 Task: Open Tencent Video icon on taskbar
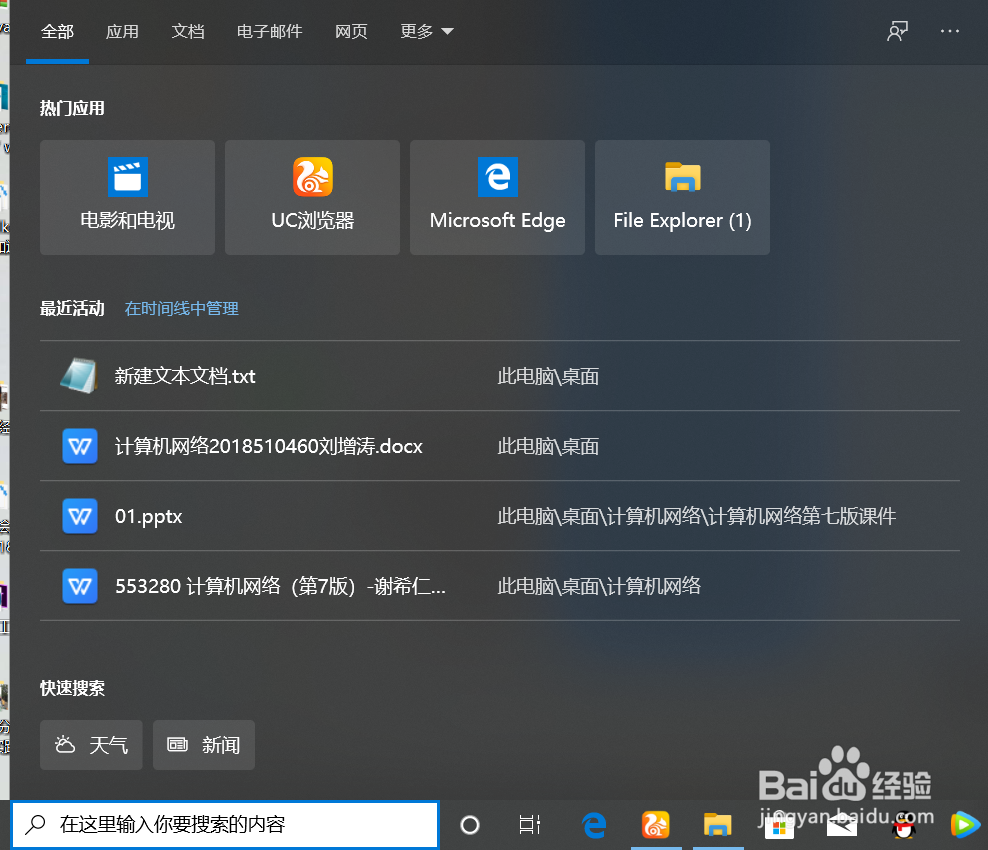pos(965,825)
